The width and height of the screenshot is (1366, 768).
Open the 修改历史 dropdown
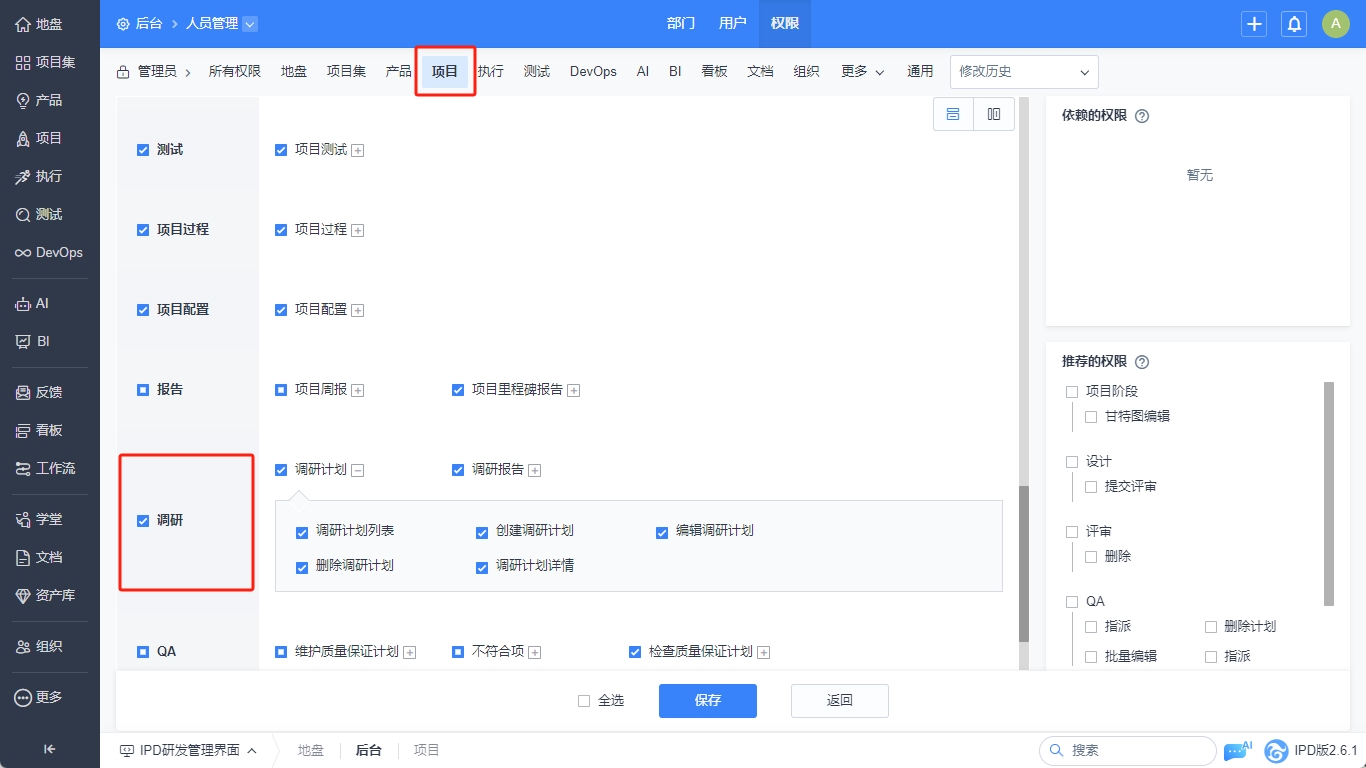point(1023,72)
